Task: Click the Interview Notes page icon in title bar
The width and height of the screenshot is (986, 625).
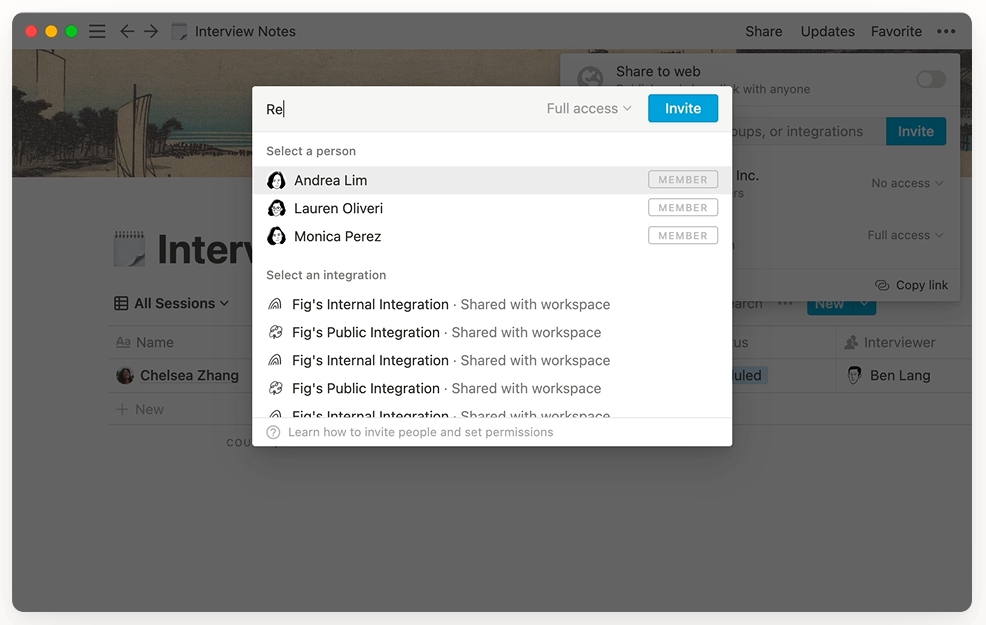Action: (x=179, y=31)
